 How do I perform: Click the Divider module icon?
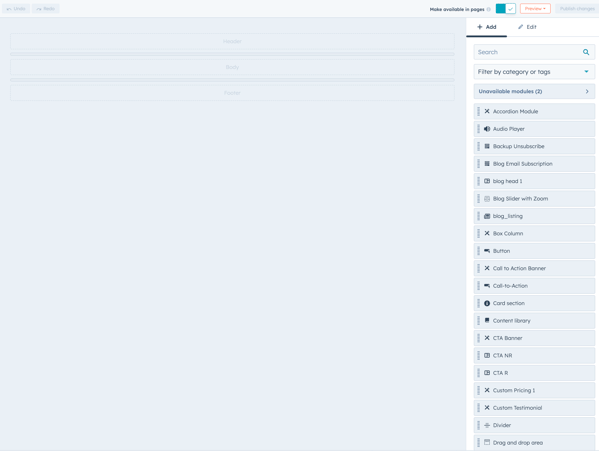tap(487, 425)
